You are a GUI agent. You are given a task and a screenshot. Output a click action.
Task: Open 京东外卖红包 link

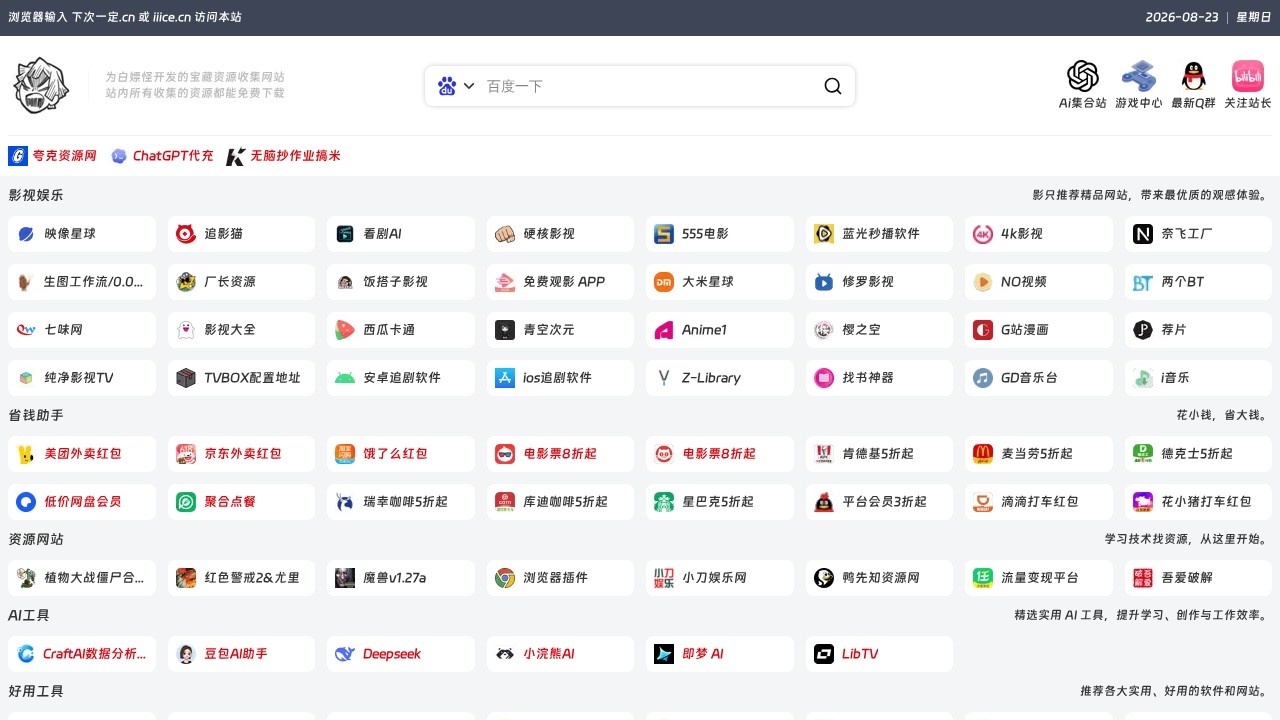pos(242,454)
